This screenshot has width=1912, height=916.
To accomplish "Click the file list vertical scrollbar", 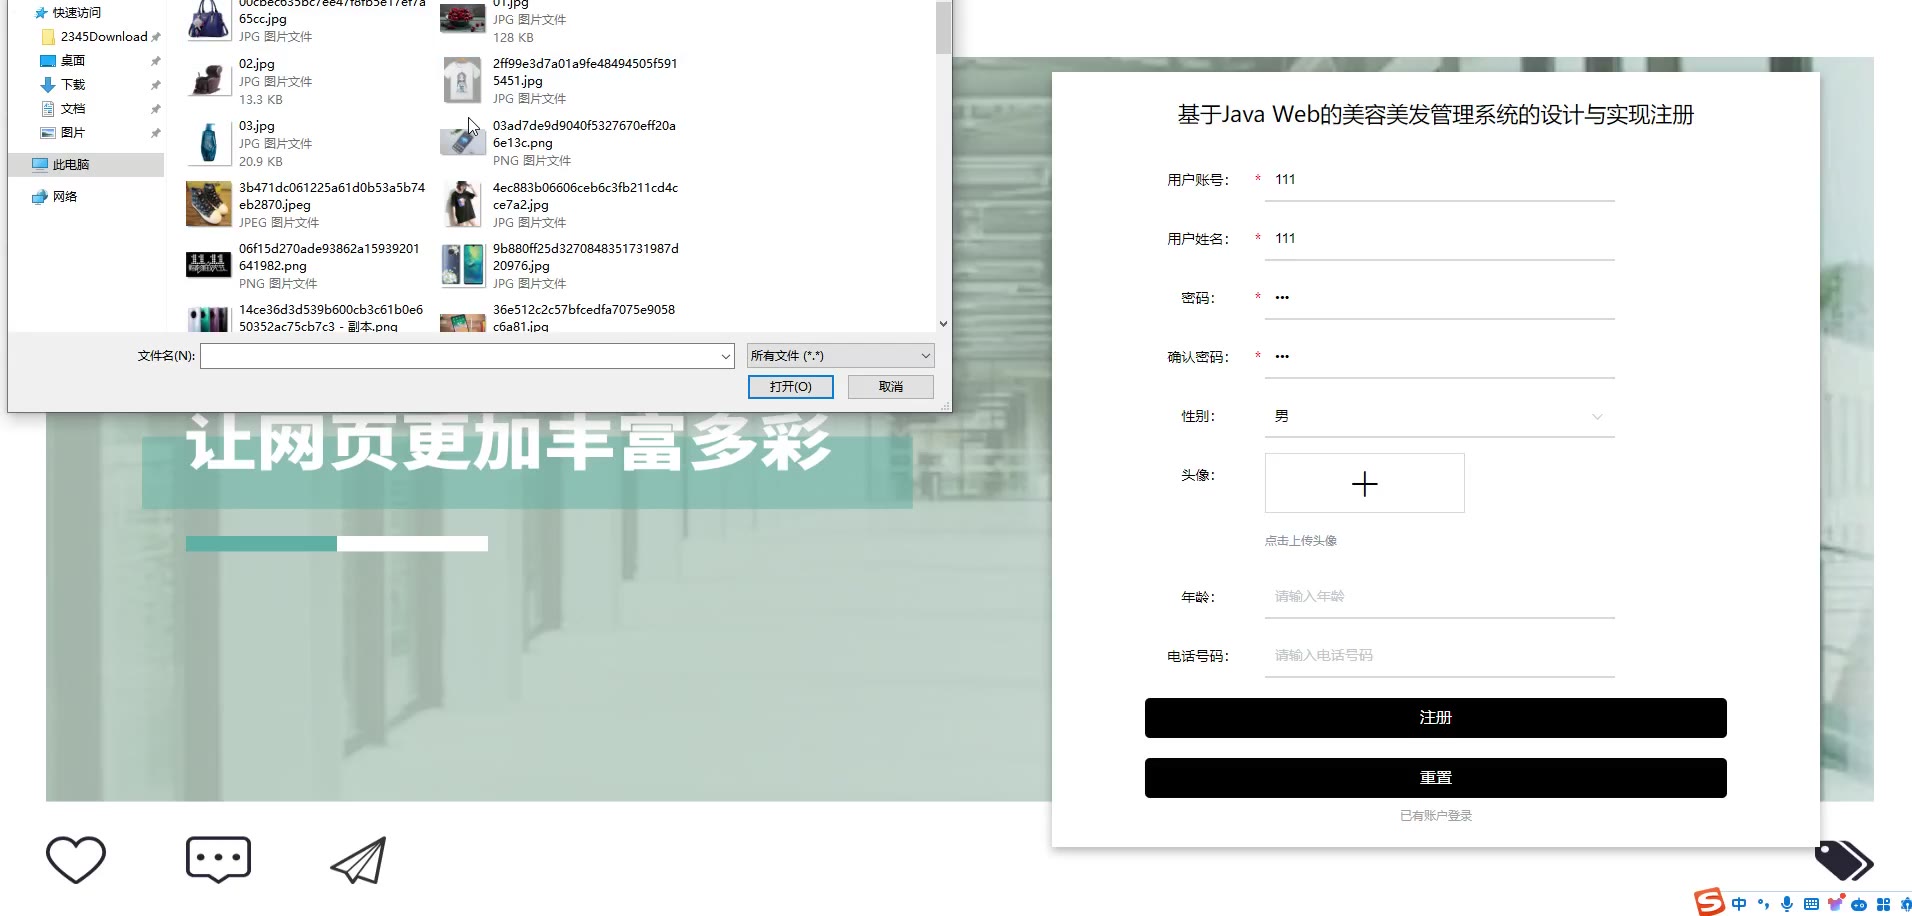I will (943, 27).
